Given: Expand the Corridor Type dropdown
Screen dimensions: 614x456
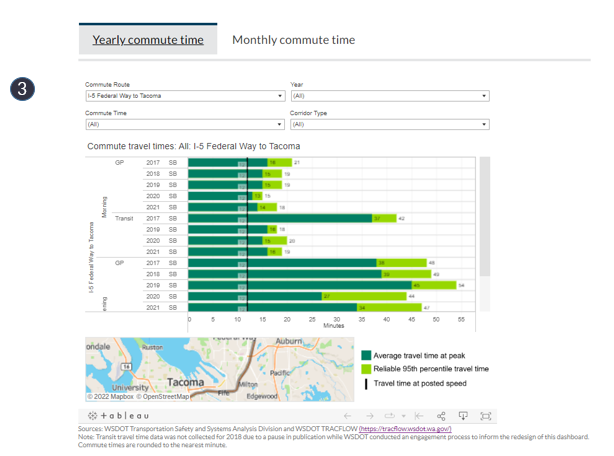Looking at the screenshot, I should tap(389, 125).
